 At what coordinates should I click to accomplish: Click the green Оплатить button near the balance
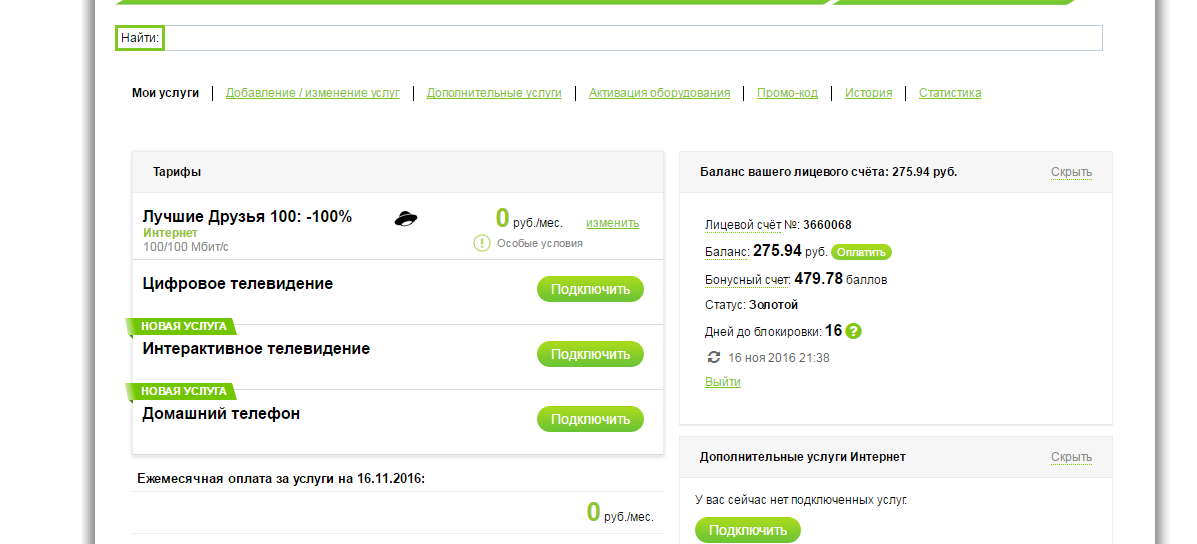pos(860,252)
